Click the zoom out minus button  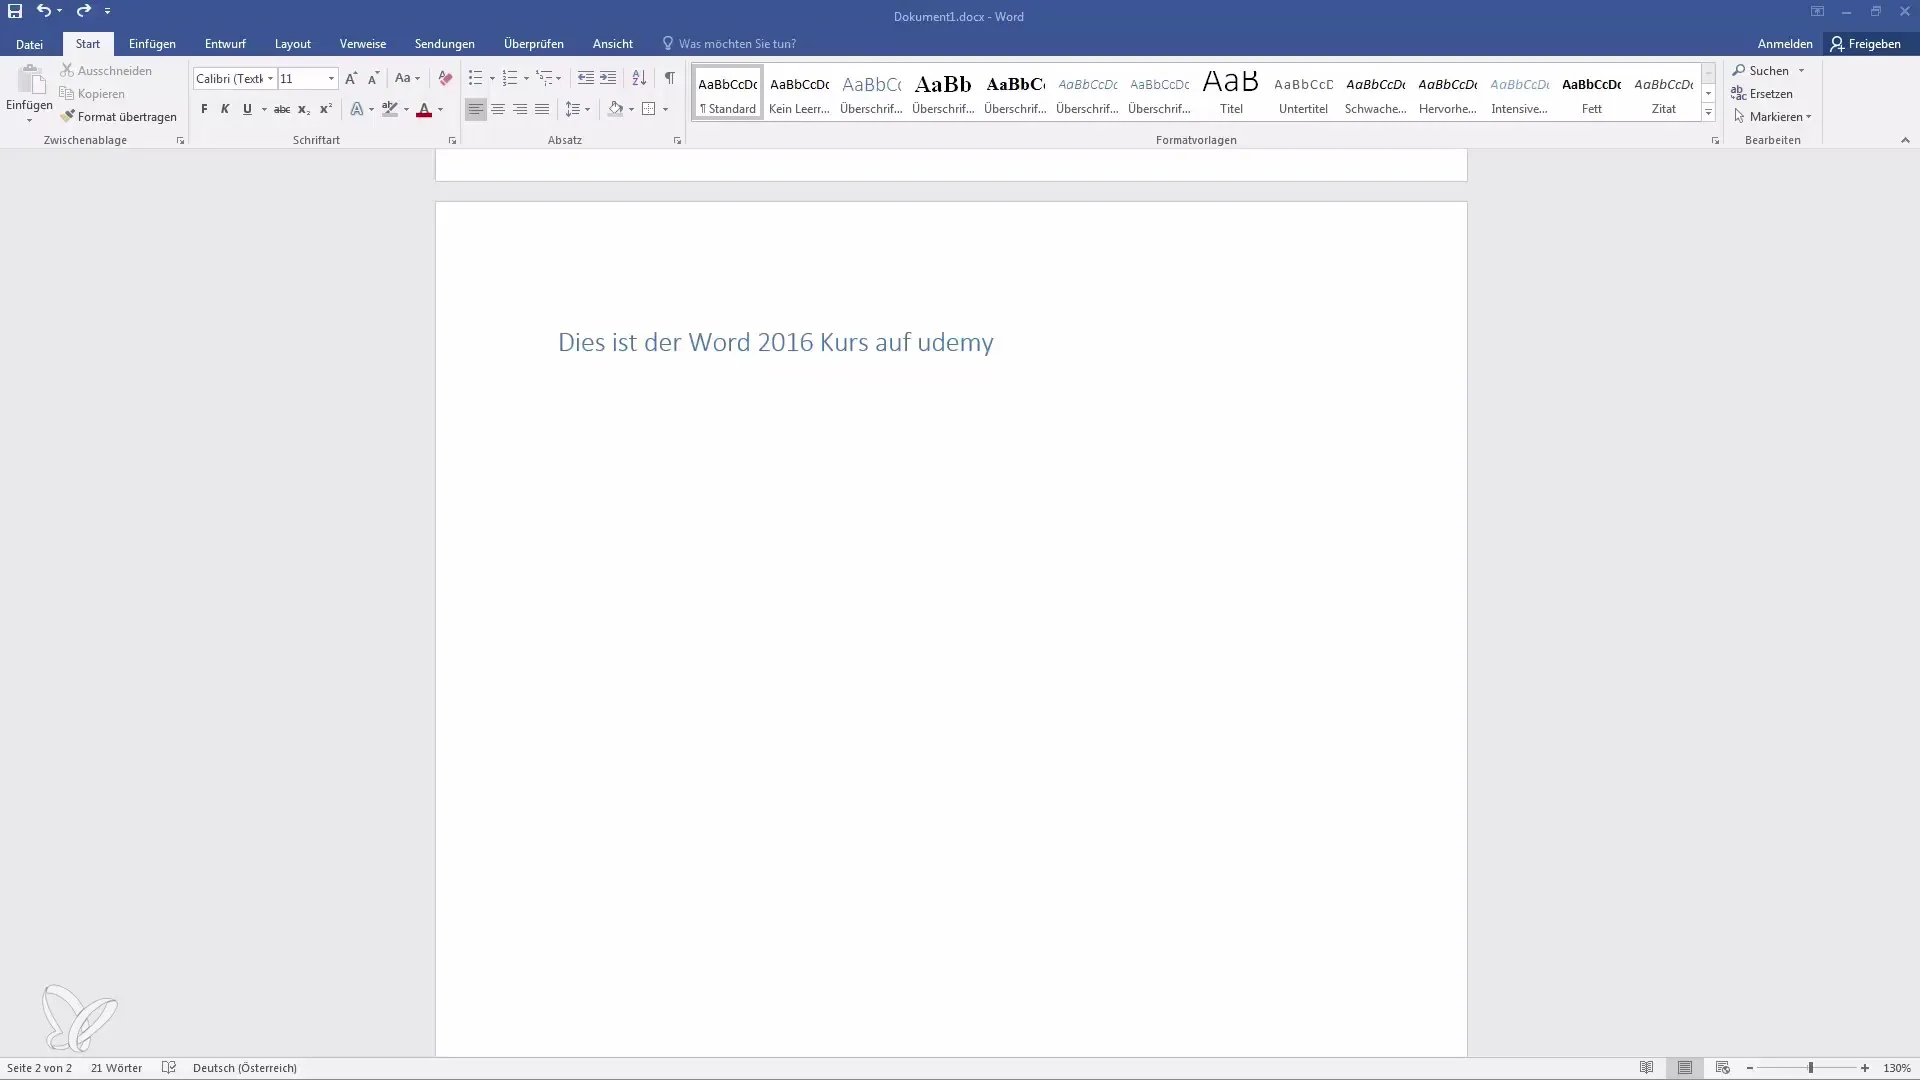coord(1750,1068)
